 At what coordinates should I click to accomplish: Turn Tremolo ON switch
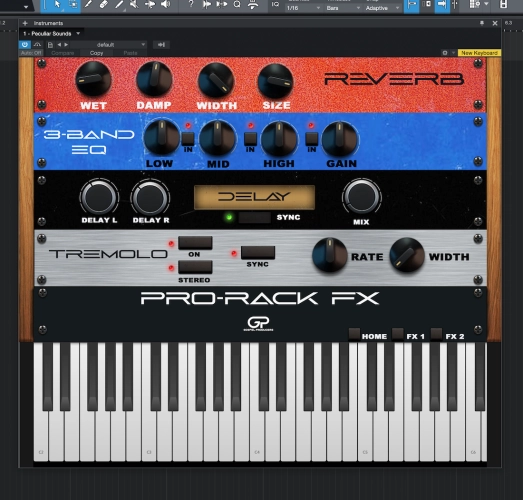[195, 243]
